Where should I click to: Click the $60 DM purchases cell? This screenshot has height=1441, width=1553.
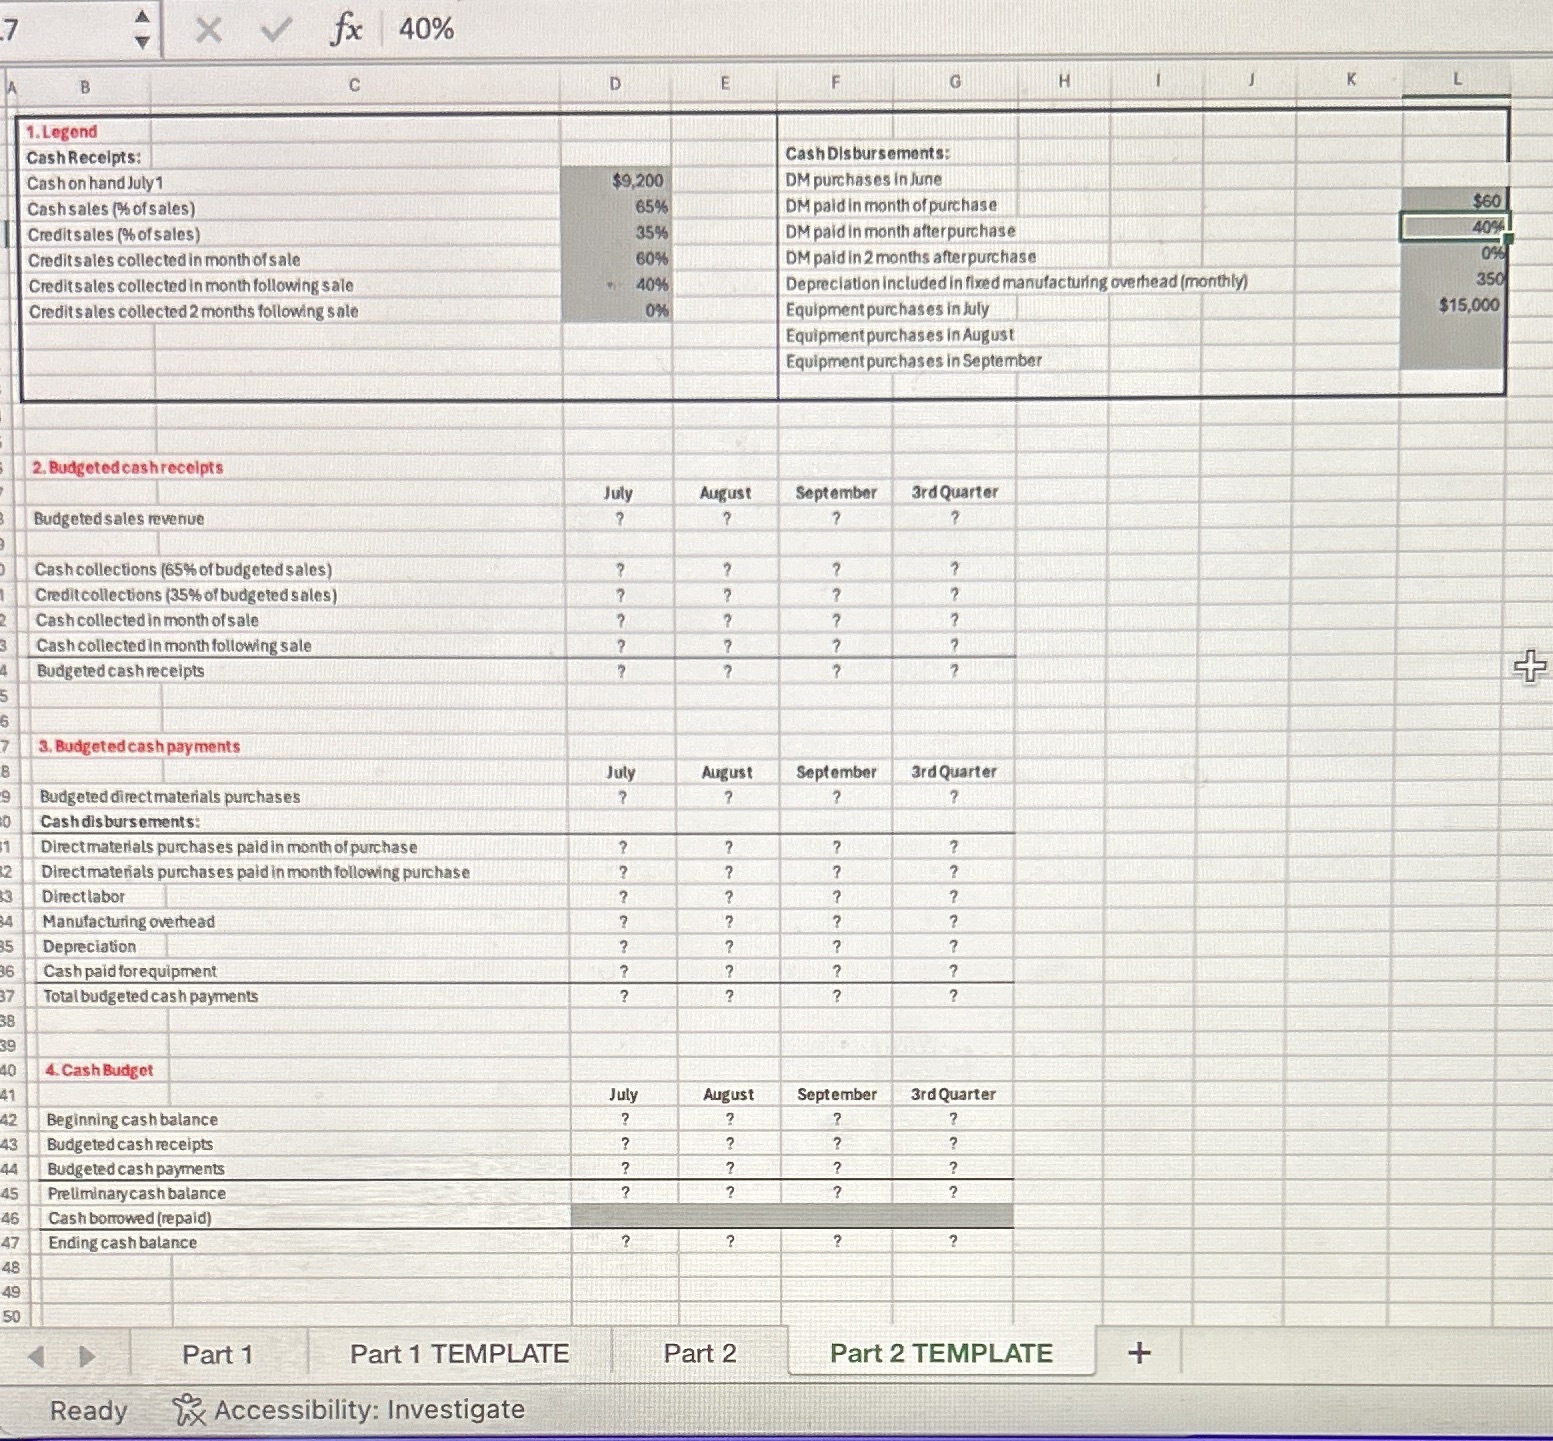[1454, 201]
